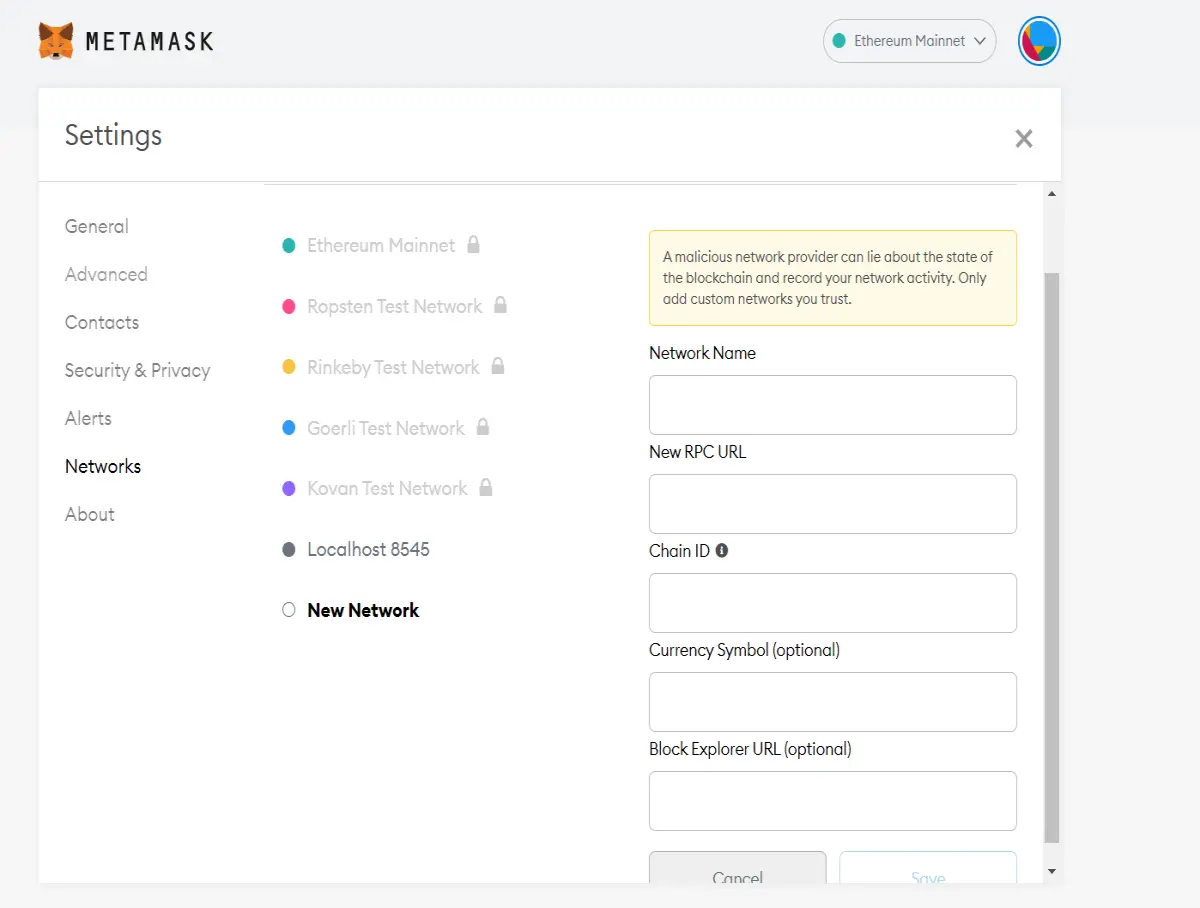Click the METAMASK wordmark text
1200x908 pixels.
pyautogui.click(x=150, y=41)
